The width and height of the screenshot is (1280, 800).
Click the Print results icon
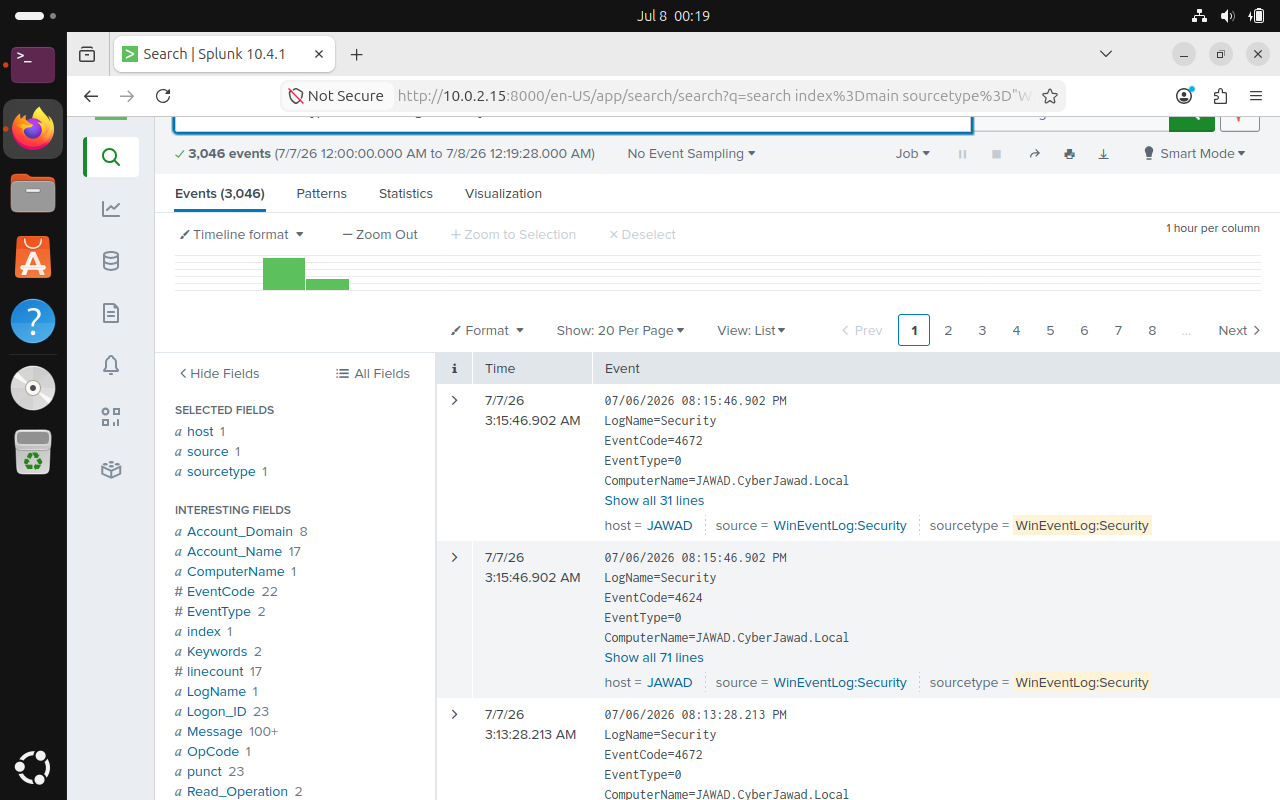(1070, 154)
